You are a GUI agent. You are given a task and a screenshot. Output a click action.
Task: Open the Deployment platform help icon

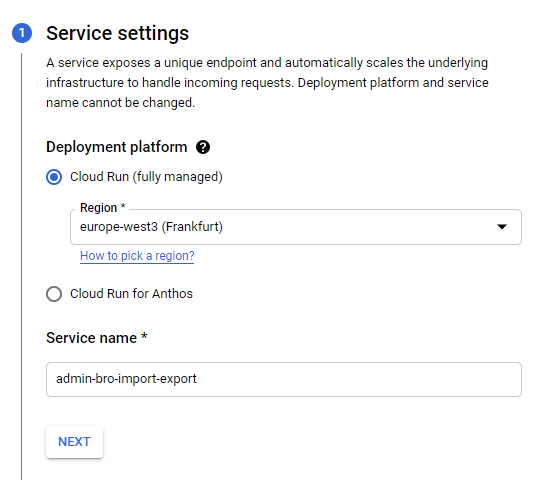pos(203,147)
